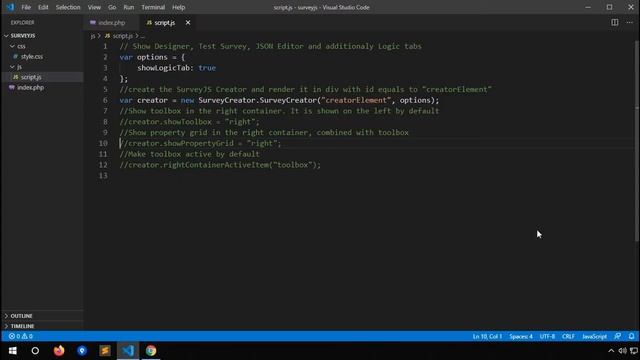The width and height of the screenshot is (640, 360).
Task: Open the View menu
Action: [94, 7]
